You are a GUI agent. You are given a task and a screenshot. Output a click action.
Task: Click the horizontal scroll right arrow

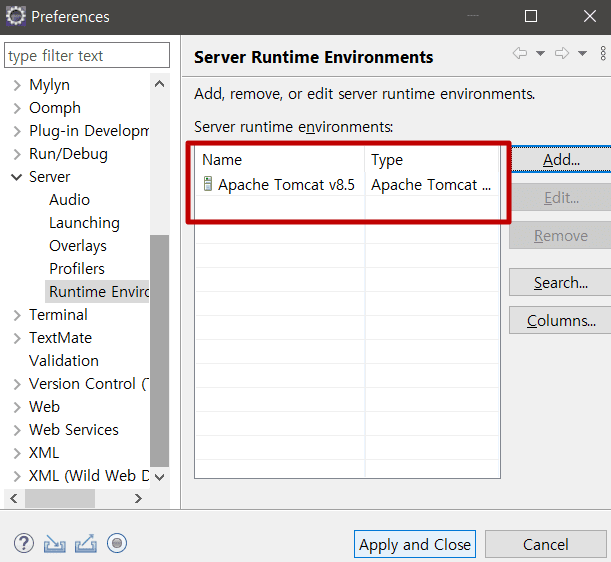[x=138, y=498]
